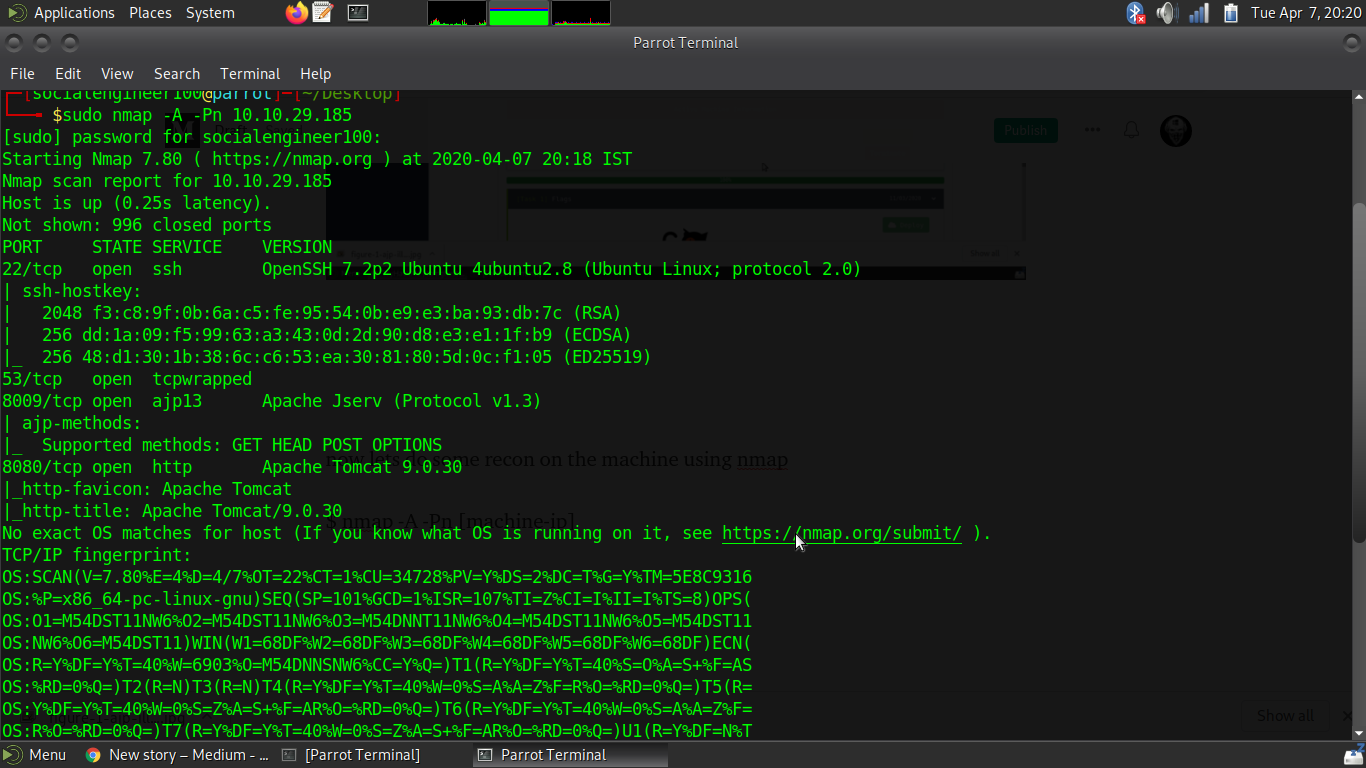Click the '[sudo] password for socialengineer100:' line
The height and width of the screenshot is (768, 1366).
point(192,137)
